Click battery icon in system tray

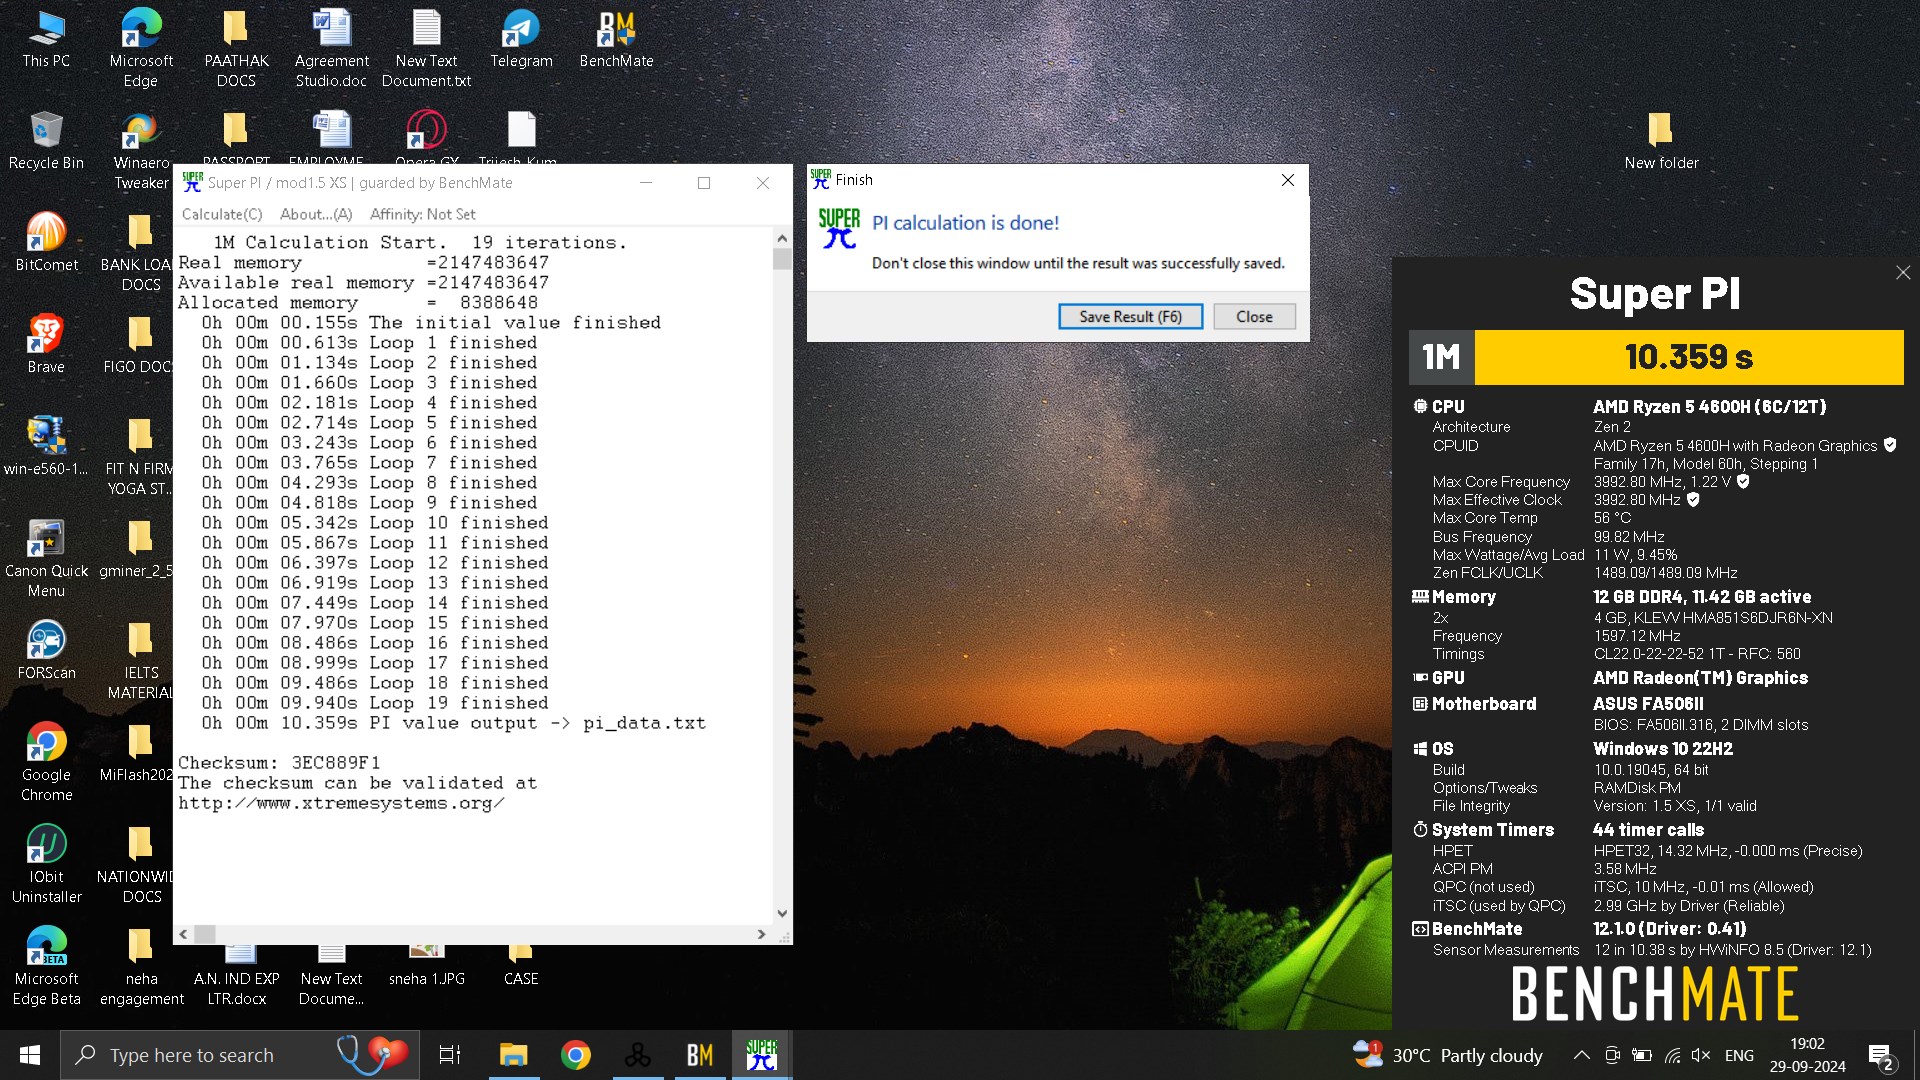(x=1642, y=1055)
